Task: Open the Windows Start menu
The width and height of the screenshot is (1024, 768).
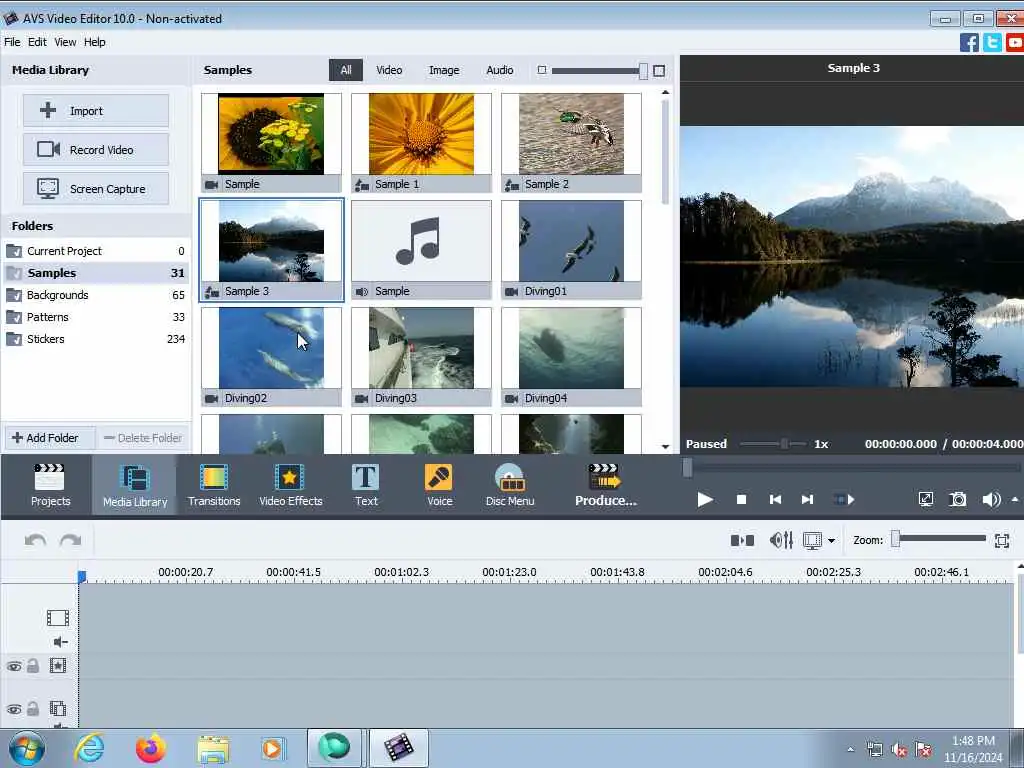Action: tap(27, 748)
